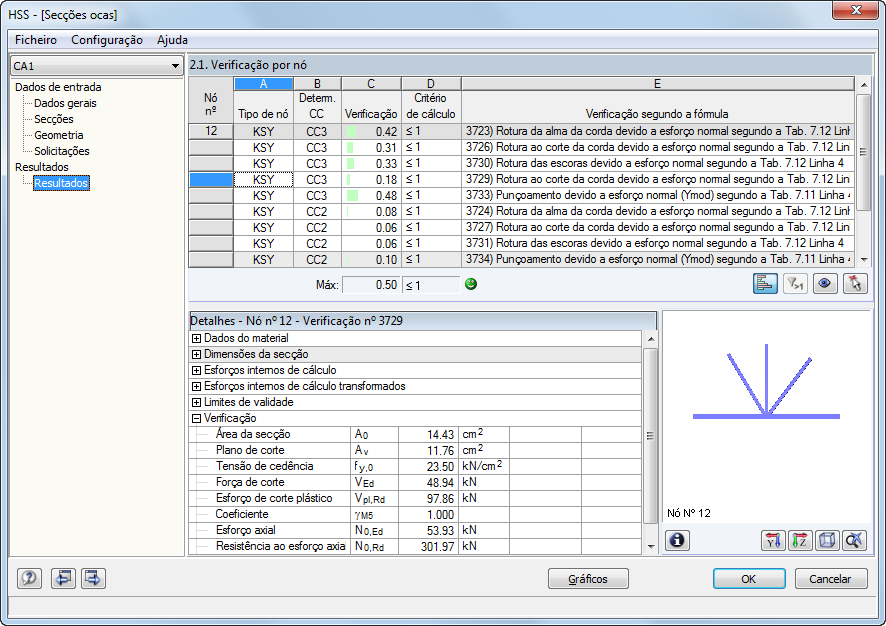The height and width of the screenshot is (626, 886).
Task: Click column E header
Action: (x=657, y=84)
